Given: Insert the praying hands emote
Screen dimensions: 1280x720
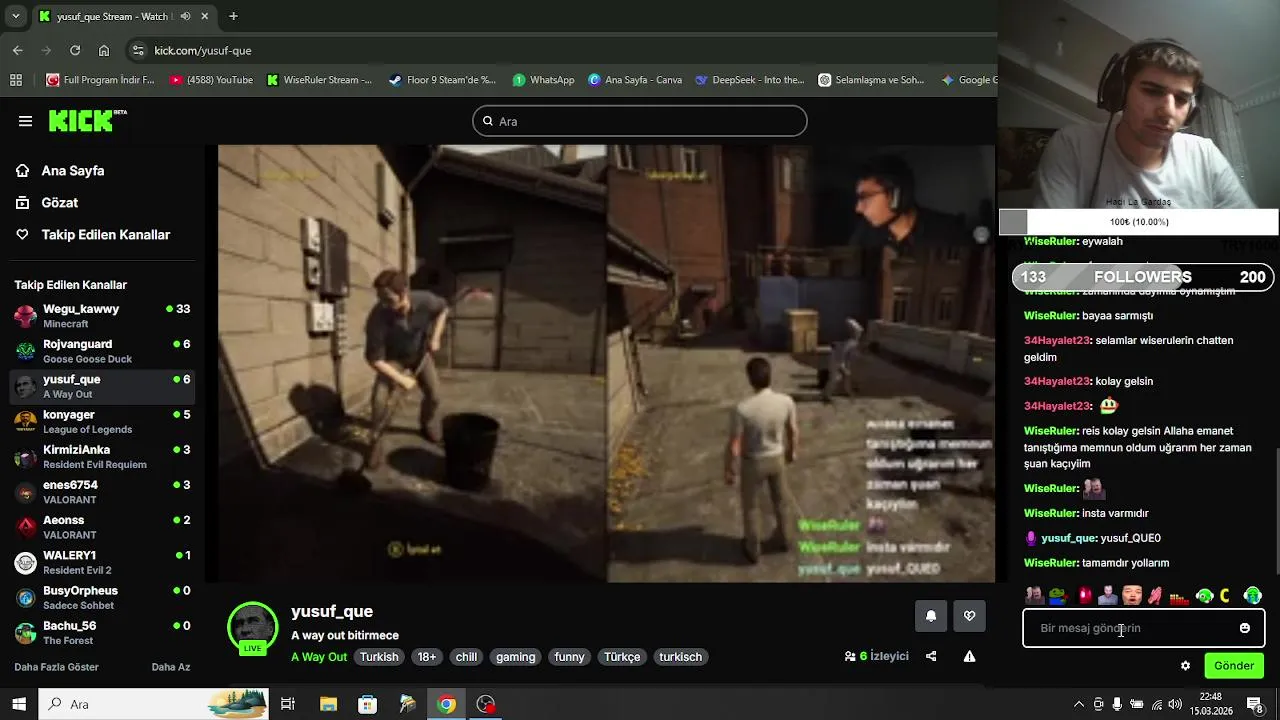Looking at the screenshot, I should (x=1156, y=596).
